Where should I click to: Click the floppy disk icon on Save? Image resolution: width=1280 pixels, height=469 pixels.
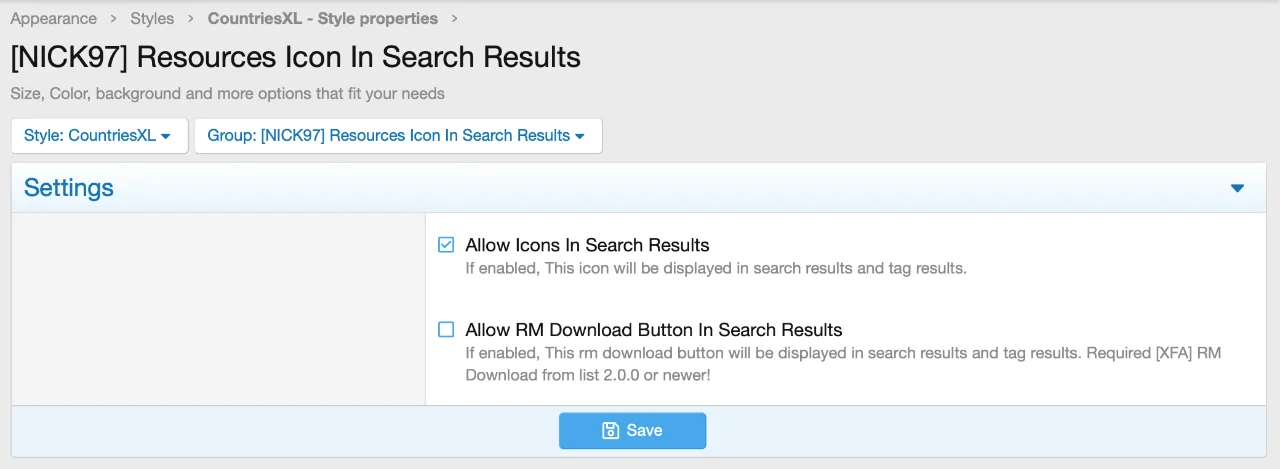(610, 431)
